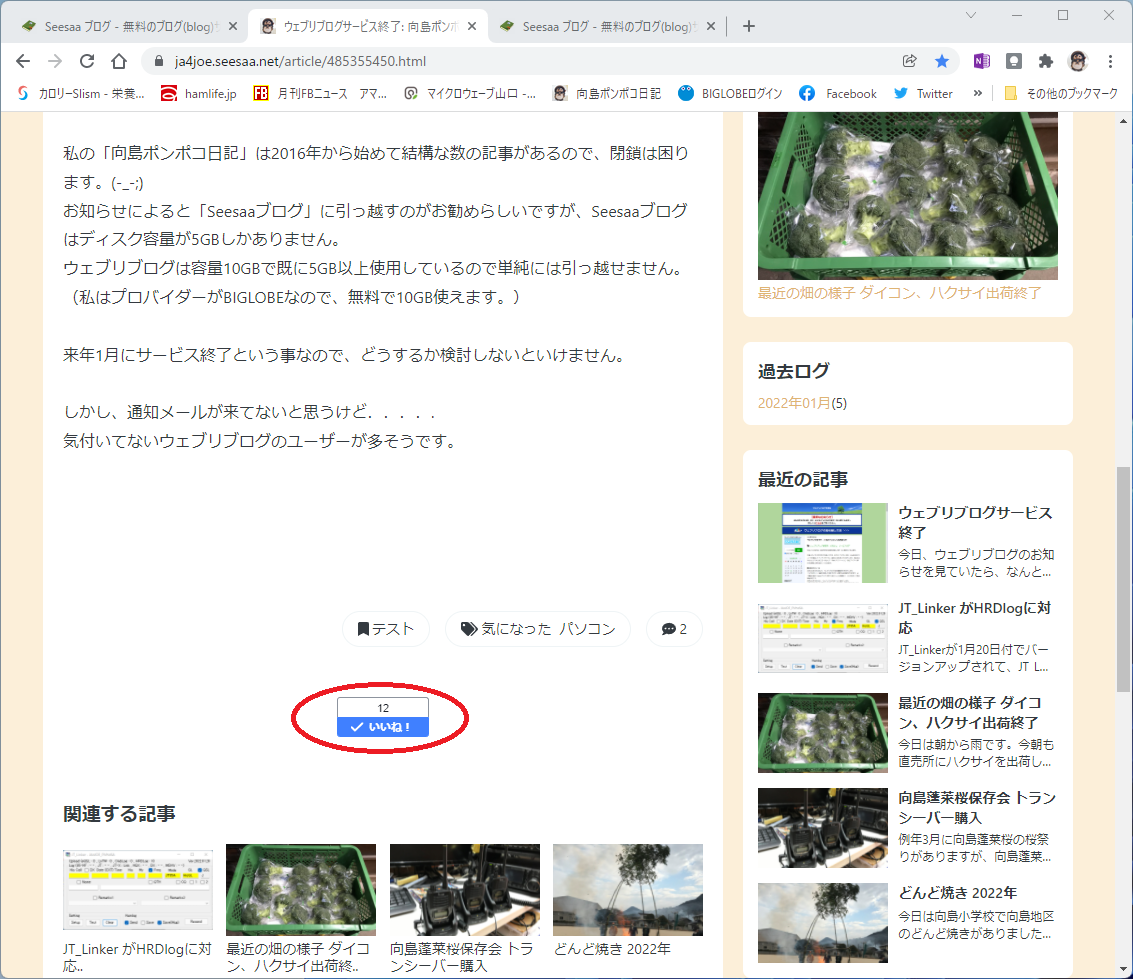Expand the hidden bookmarks chevron

(978, 93)
